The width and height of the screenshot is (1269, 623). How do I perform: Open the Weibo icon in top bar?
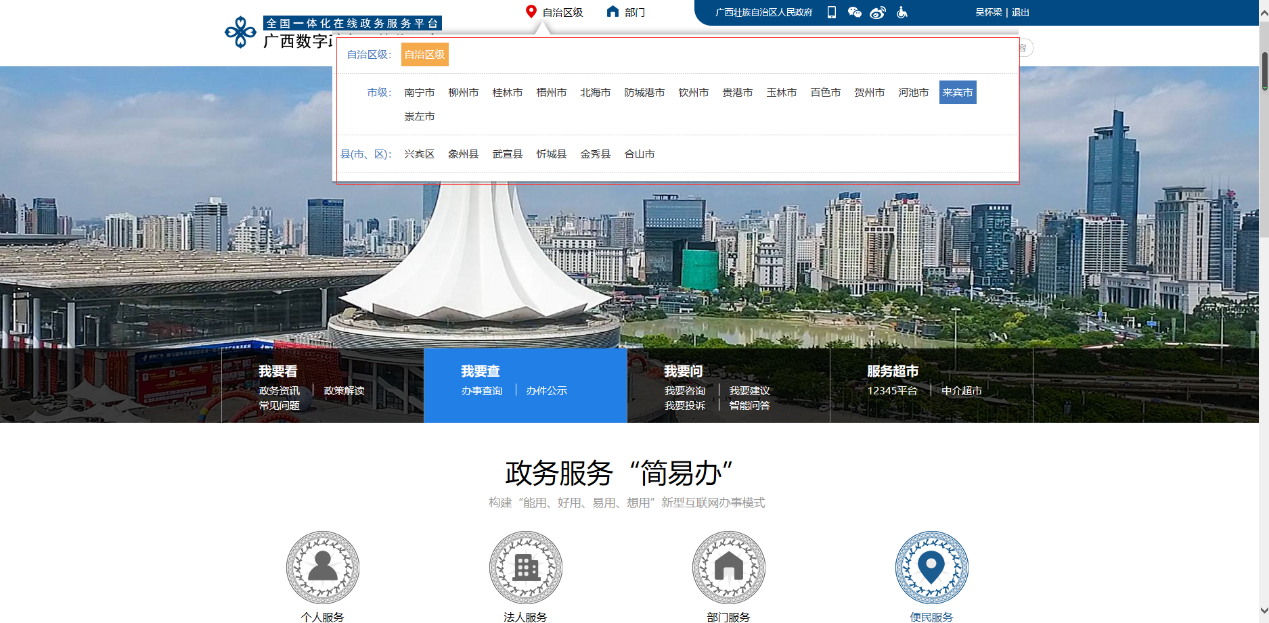coord(878,13)
